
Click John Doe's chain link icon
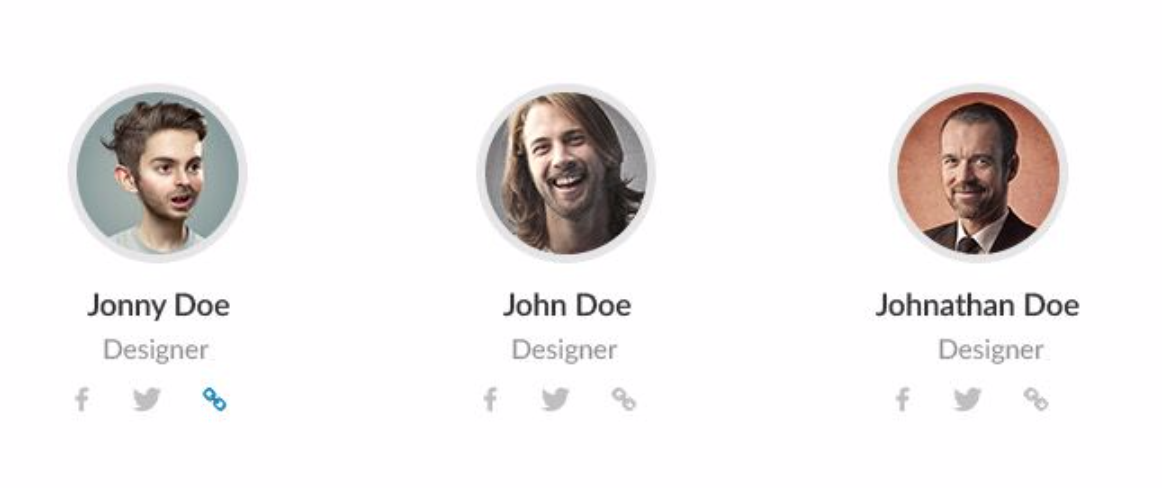(x=624, y=400)
